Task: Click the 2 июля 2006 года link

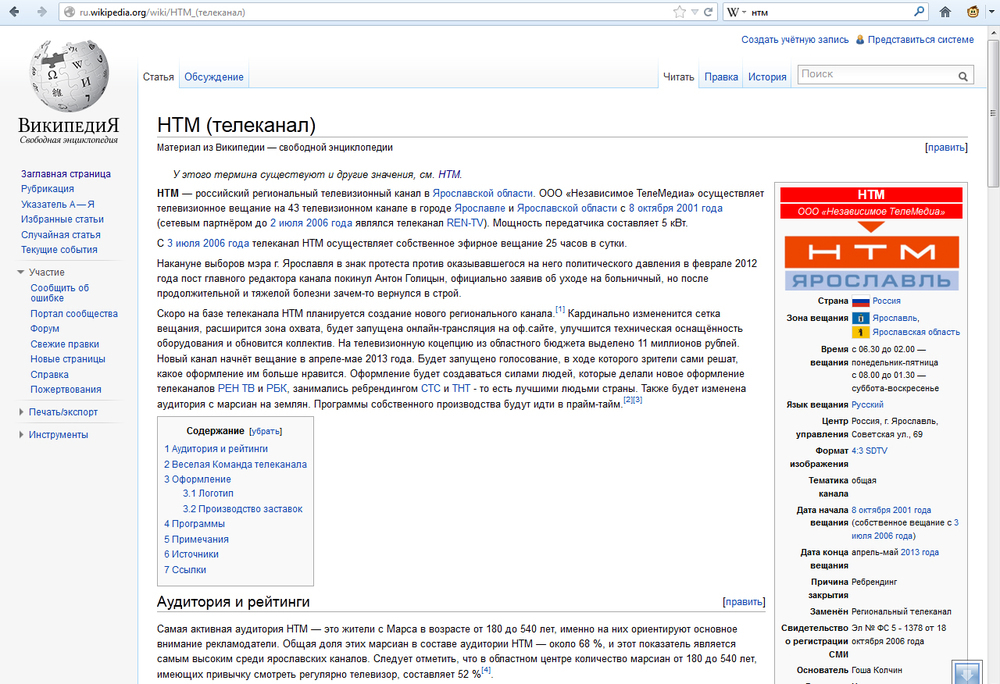Action: point(311,223)
